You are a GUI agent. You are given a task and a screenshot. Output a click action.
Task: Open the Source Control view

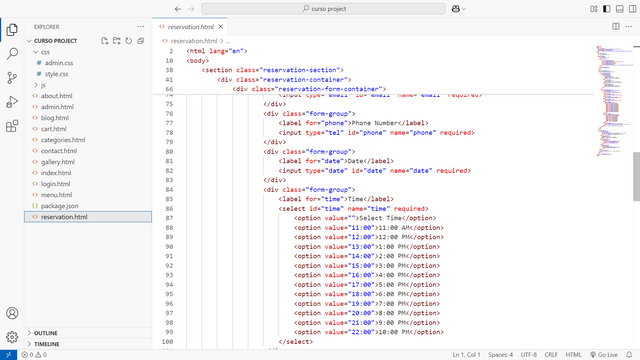[12, 78]
